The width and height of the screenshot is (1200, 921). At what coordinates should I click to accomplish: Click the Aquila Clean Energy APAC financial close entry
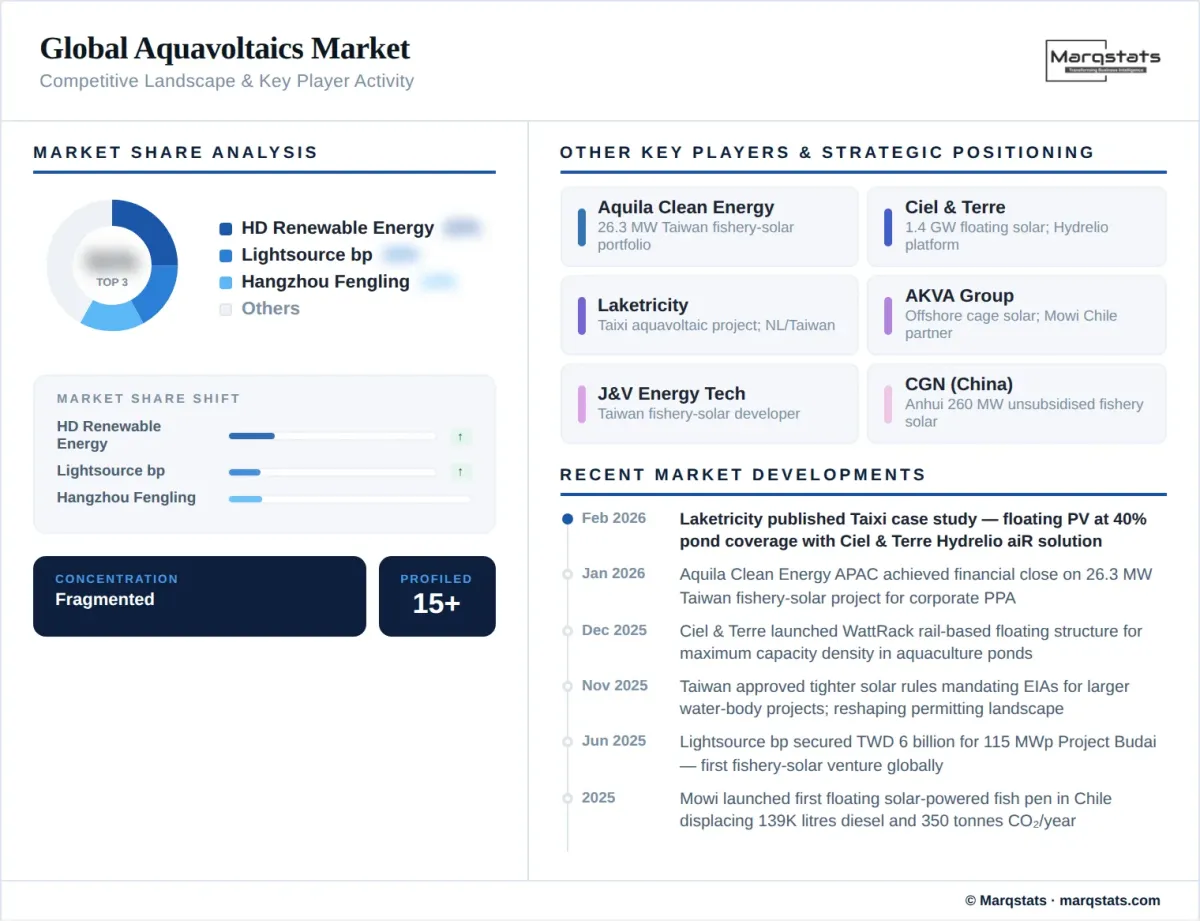click(916, 586)
